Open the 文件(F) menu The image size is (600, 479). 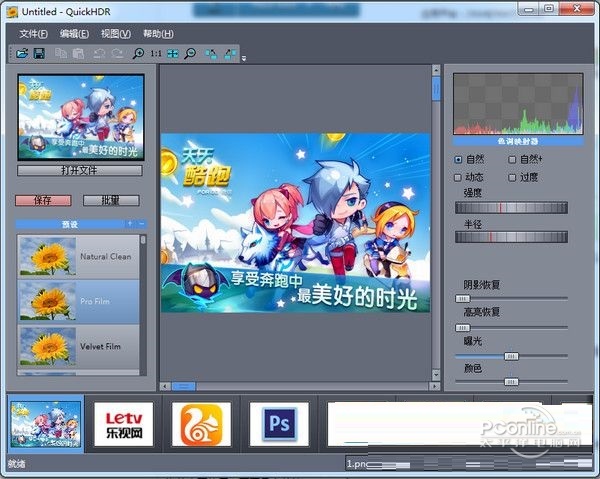(x=34, y=34)
